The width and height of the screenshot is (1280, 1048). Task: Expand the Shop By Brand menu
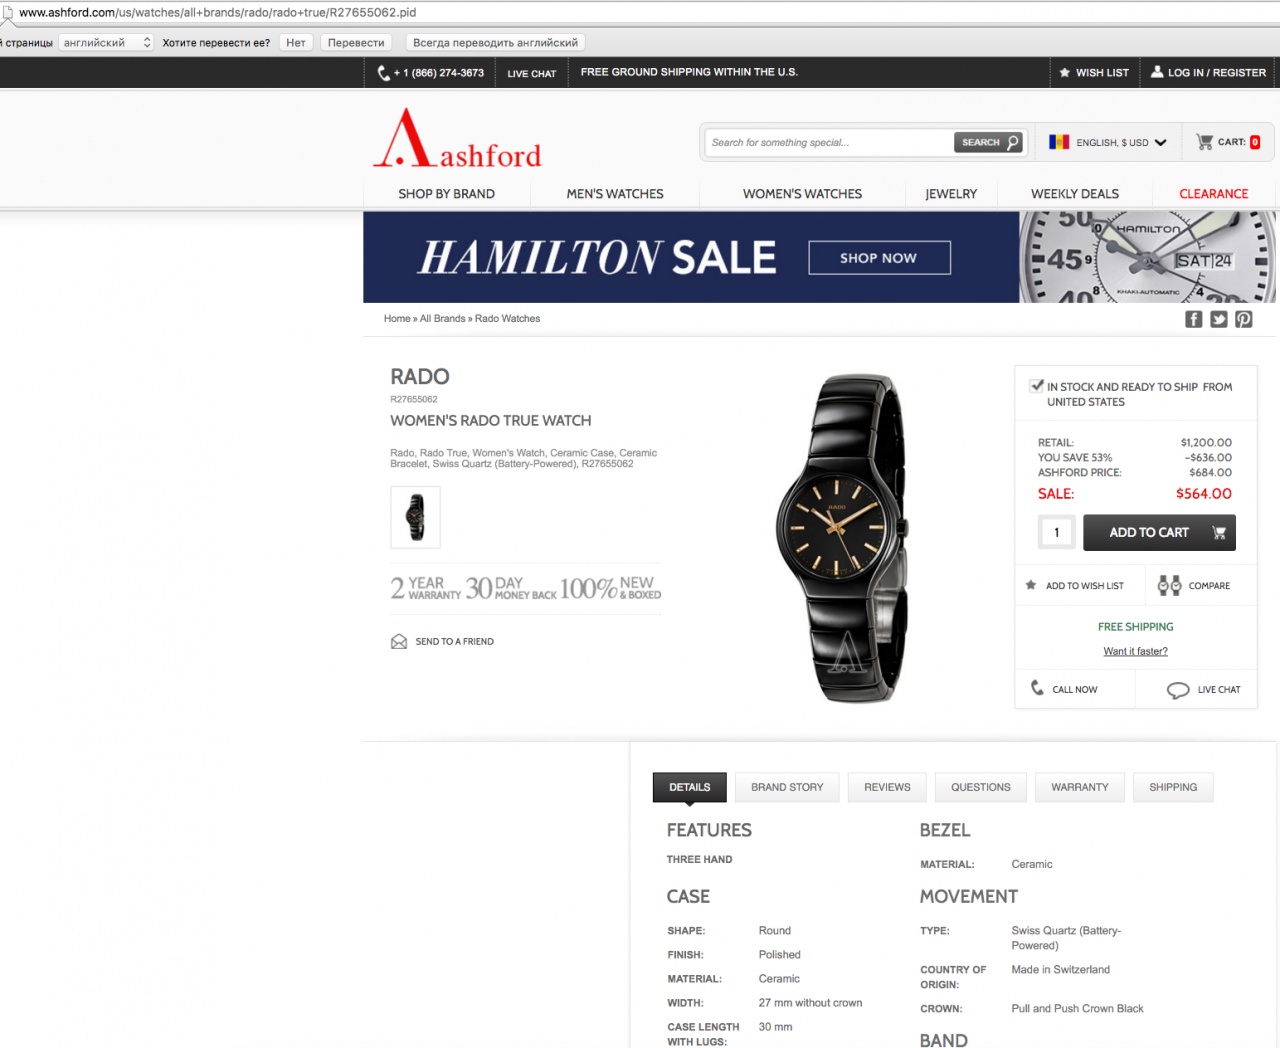(x=446, y=194)
